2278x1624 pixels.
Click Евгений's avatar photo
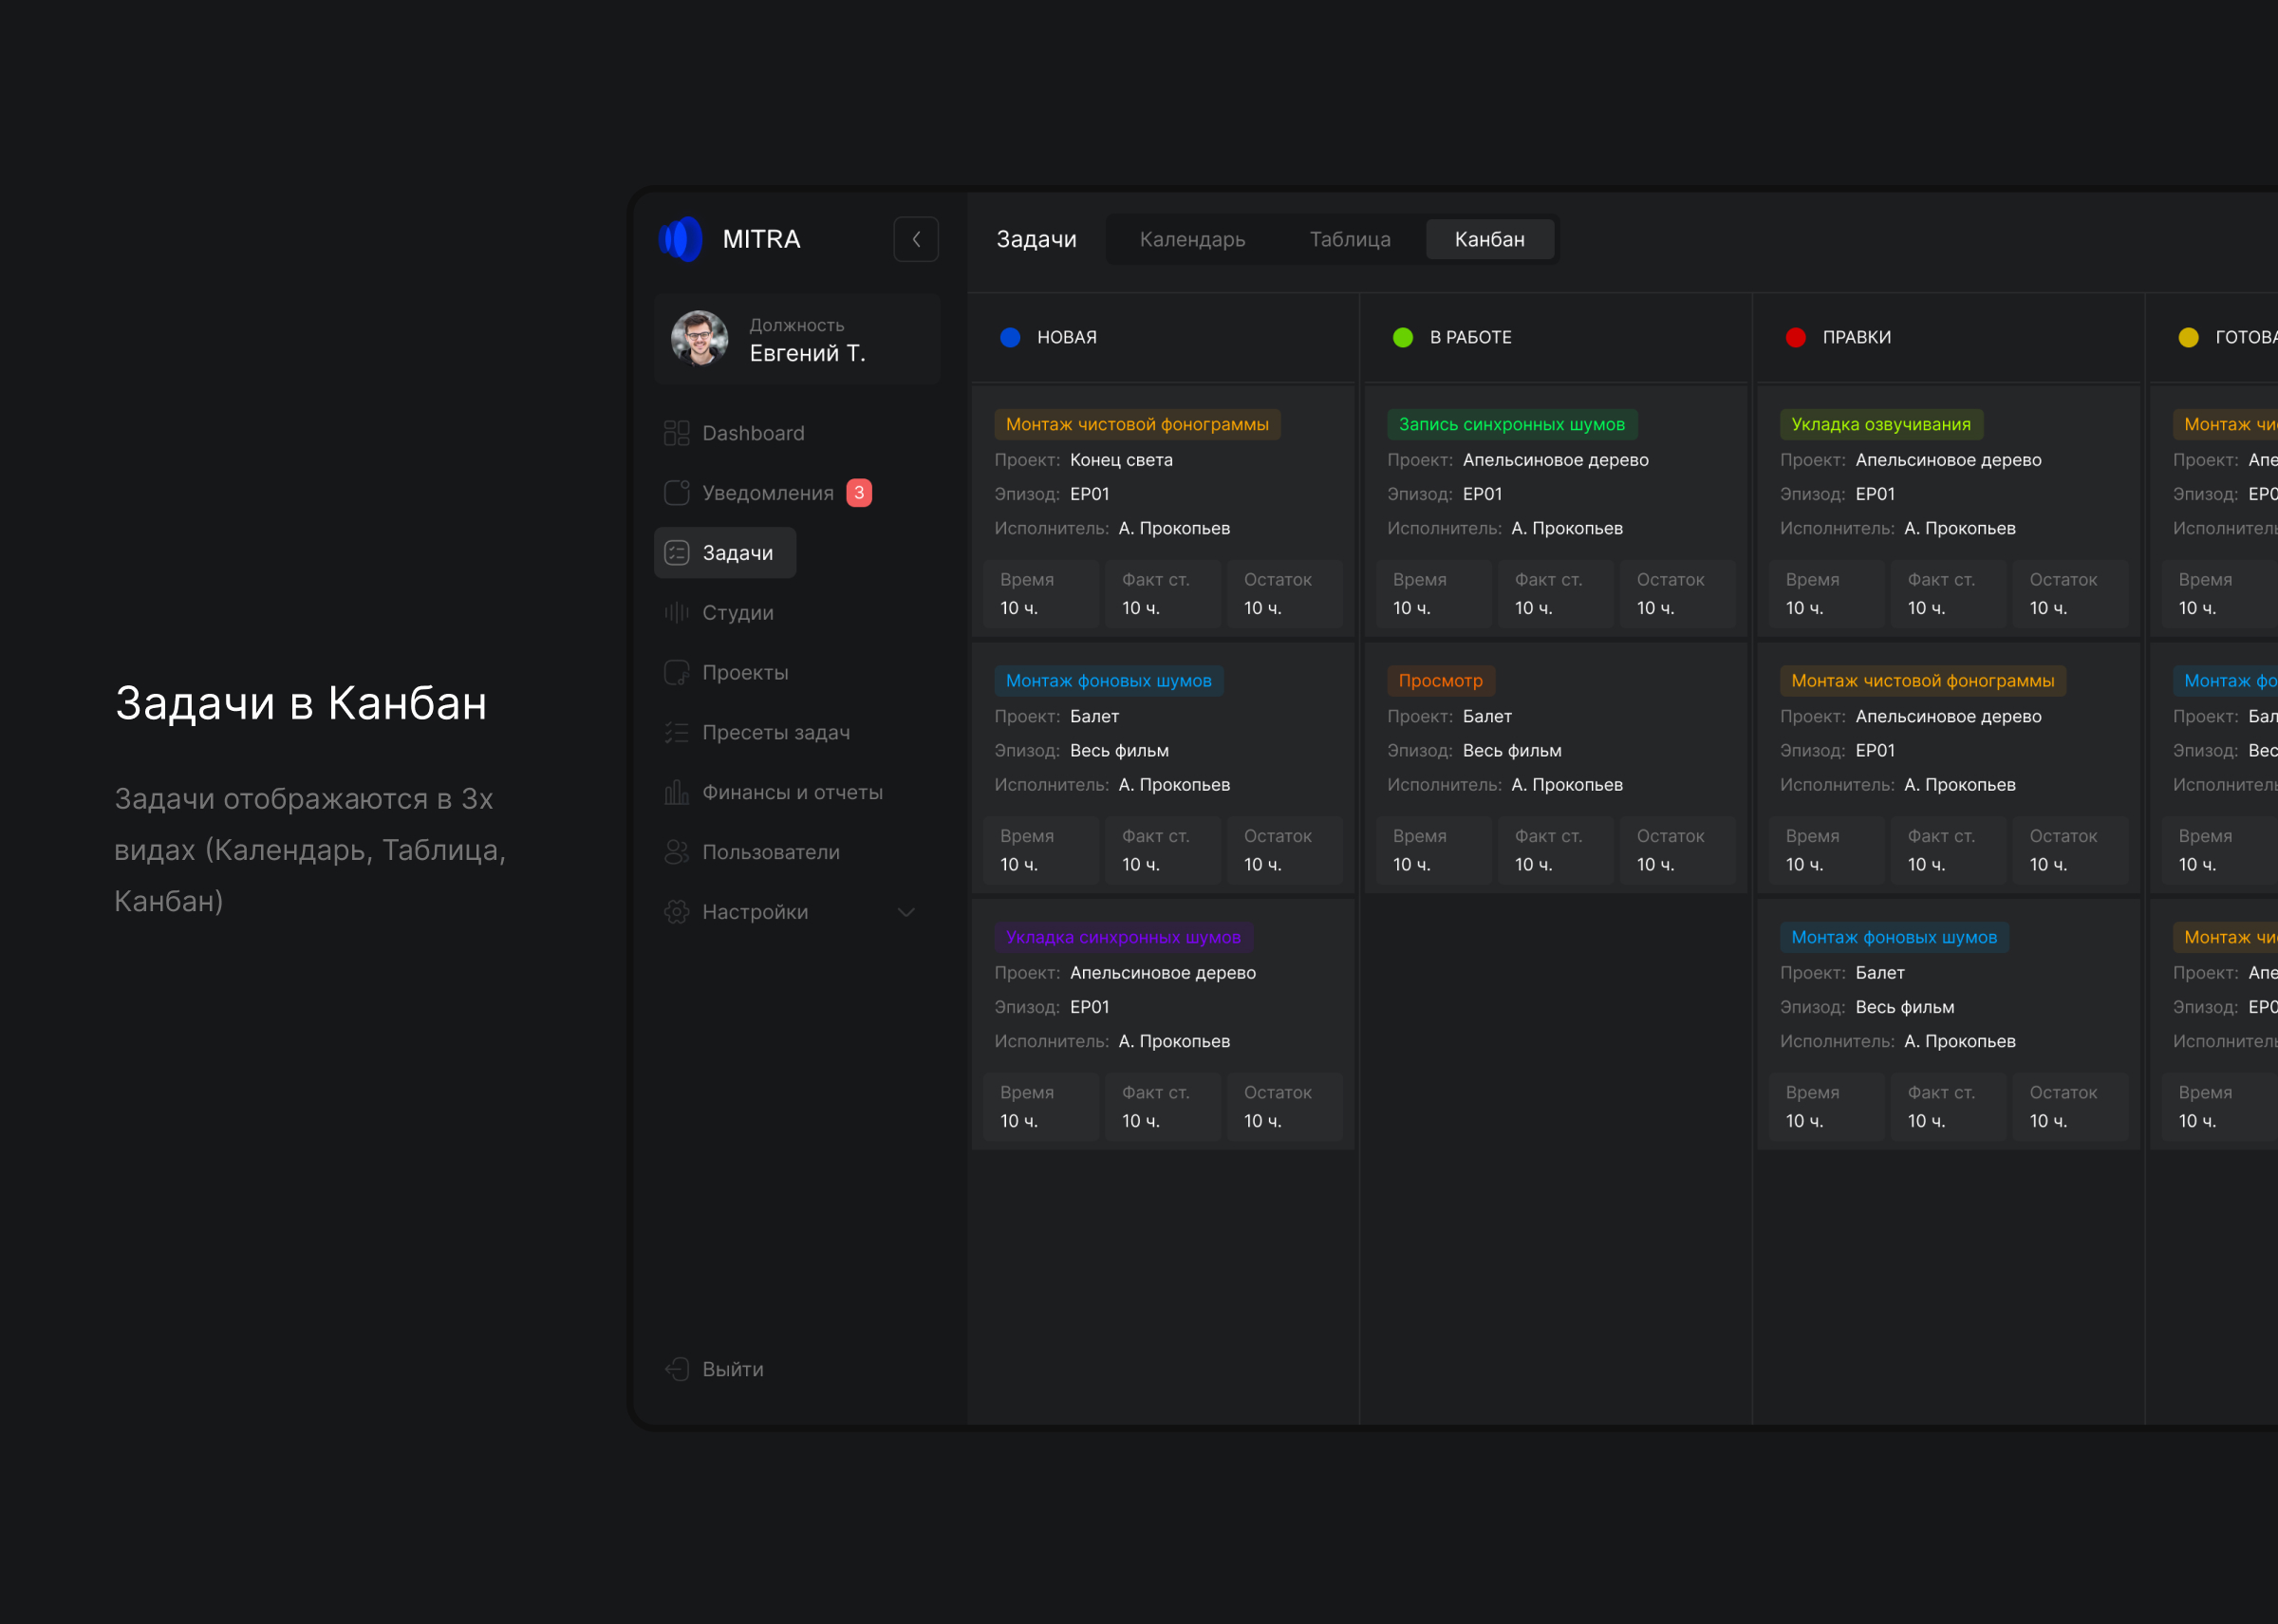[699, 339]
